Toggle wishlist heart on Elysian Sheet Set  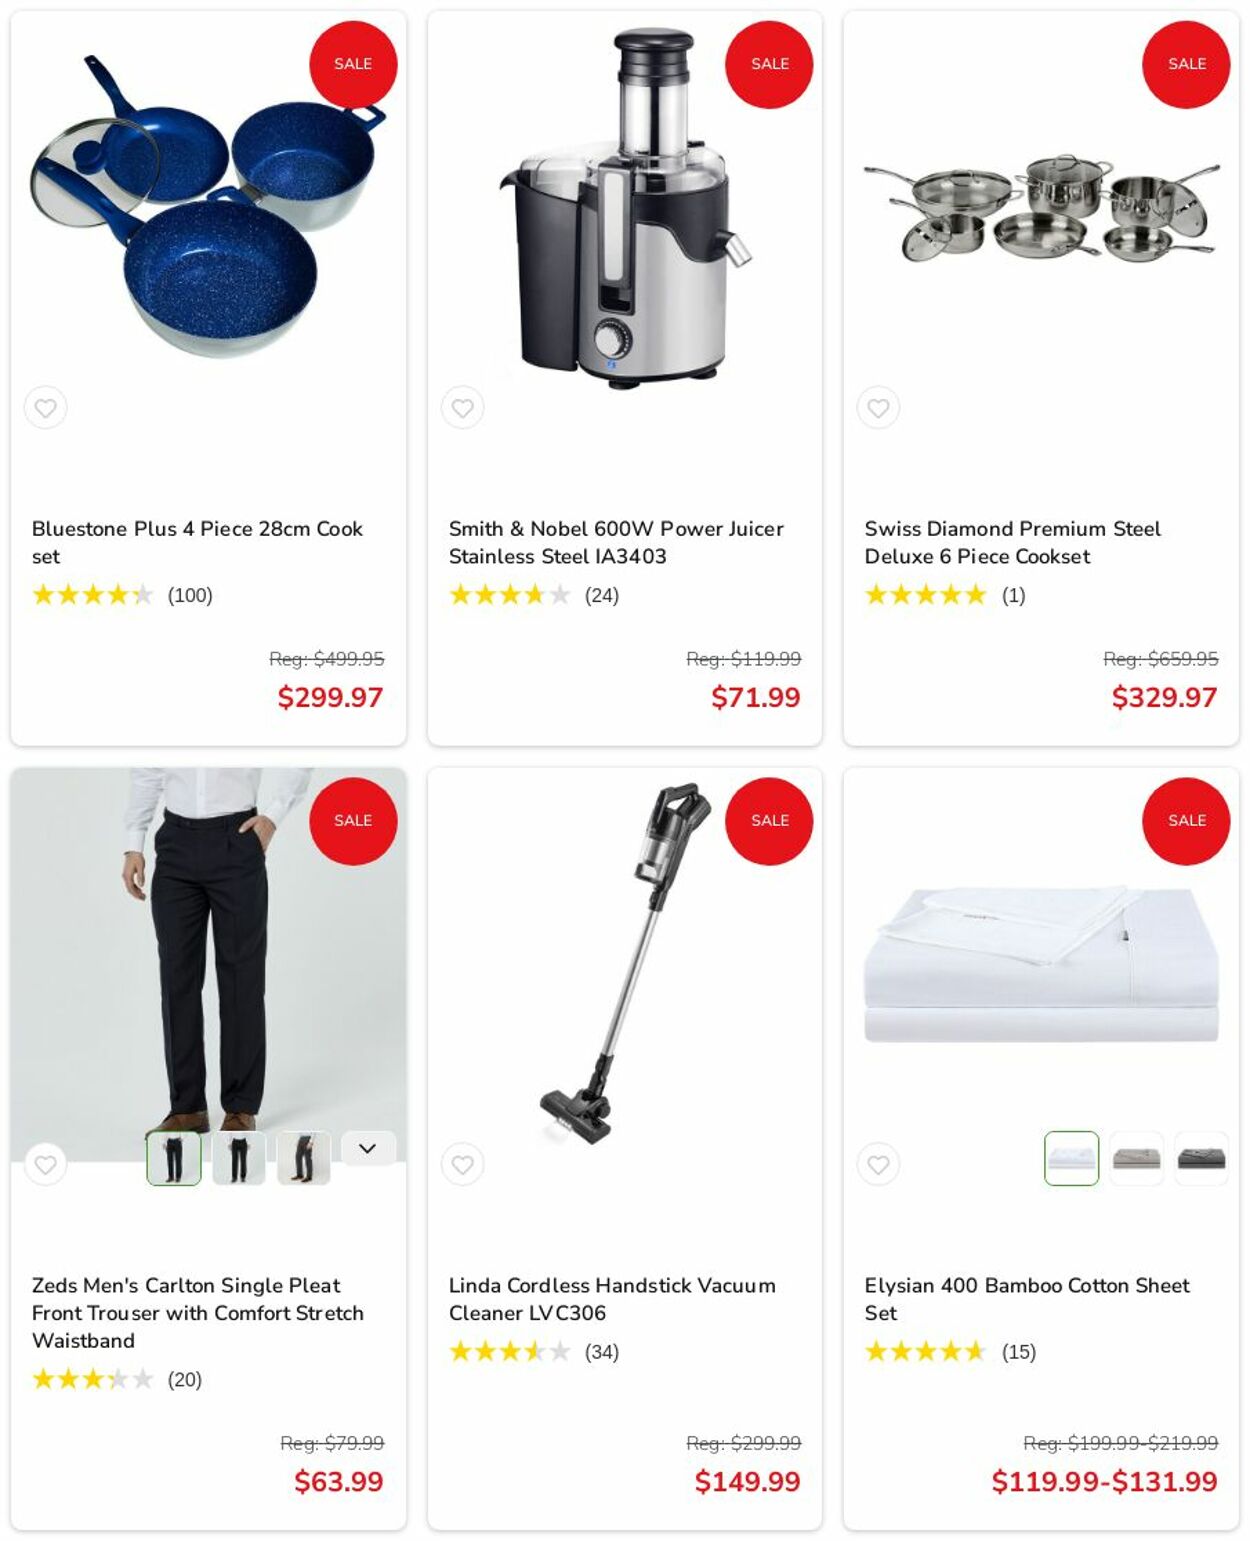tap(878, 1164)
